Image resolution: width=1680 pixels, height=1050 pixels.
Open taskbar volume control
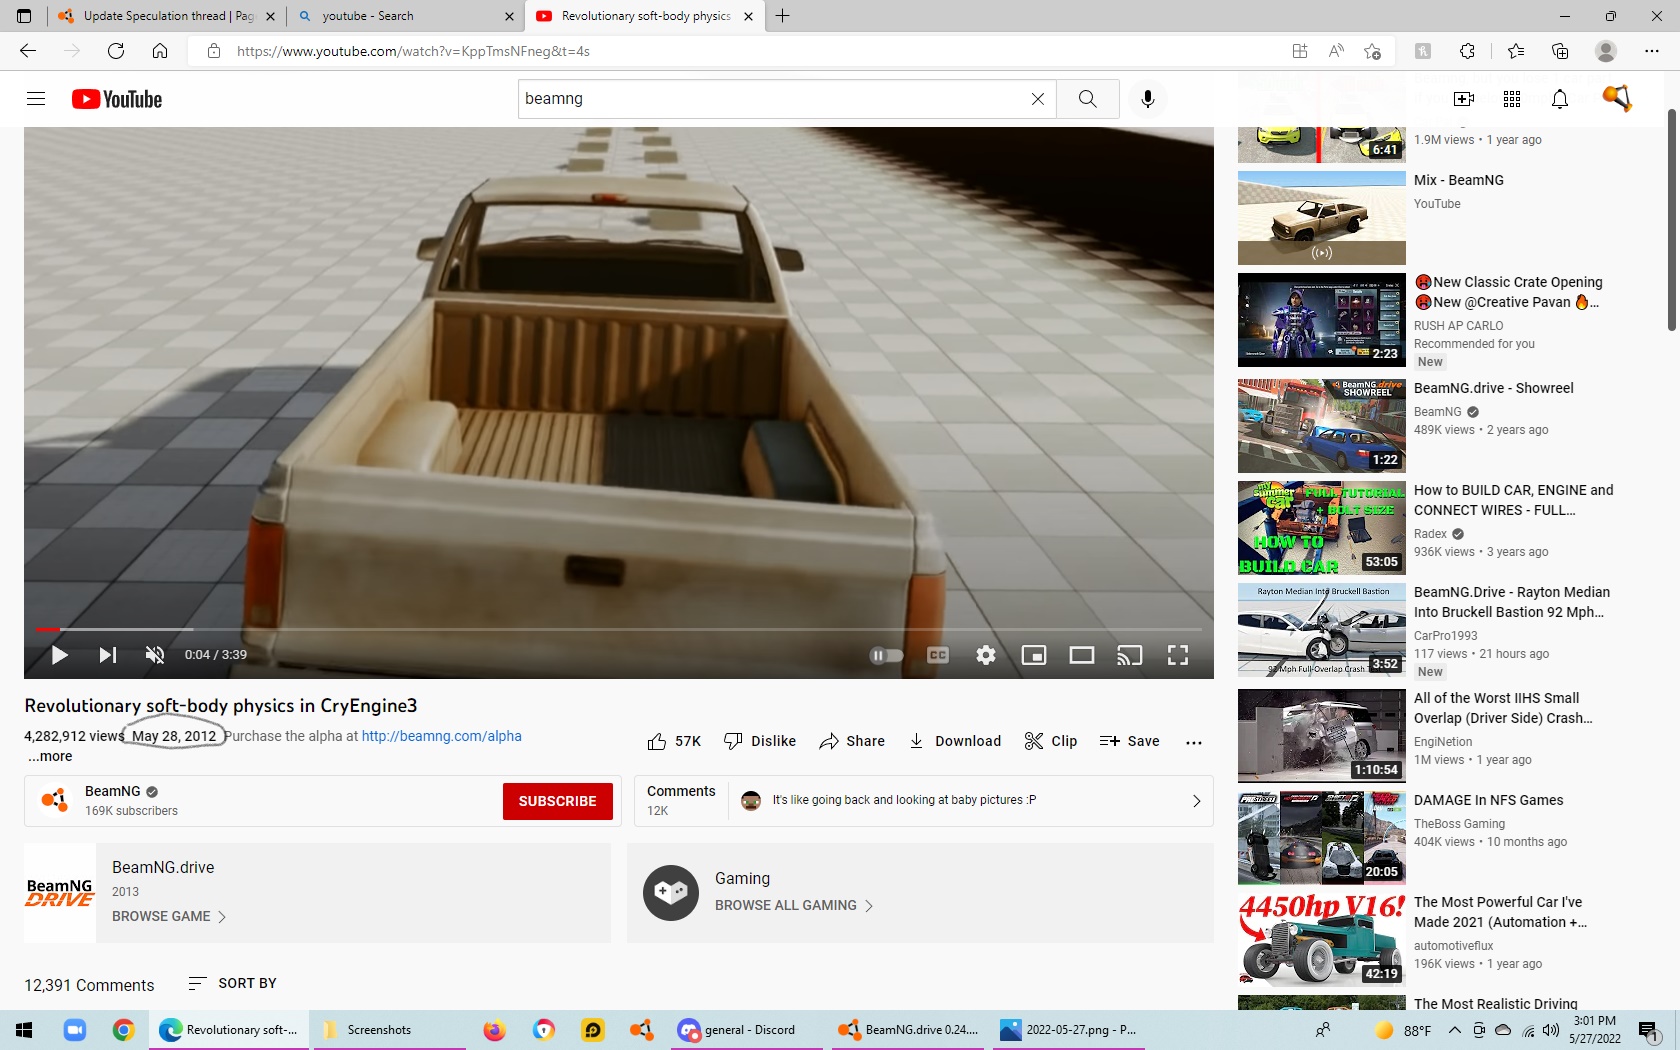(x=1550, y=1030)
